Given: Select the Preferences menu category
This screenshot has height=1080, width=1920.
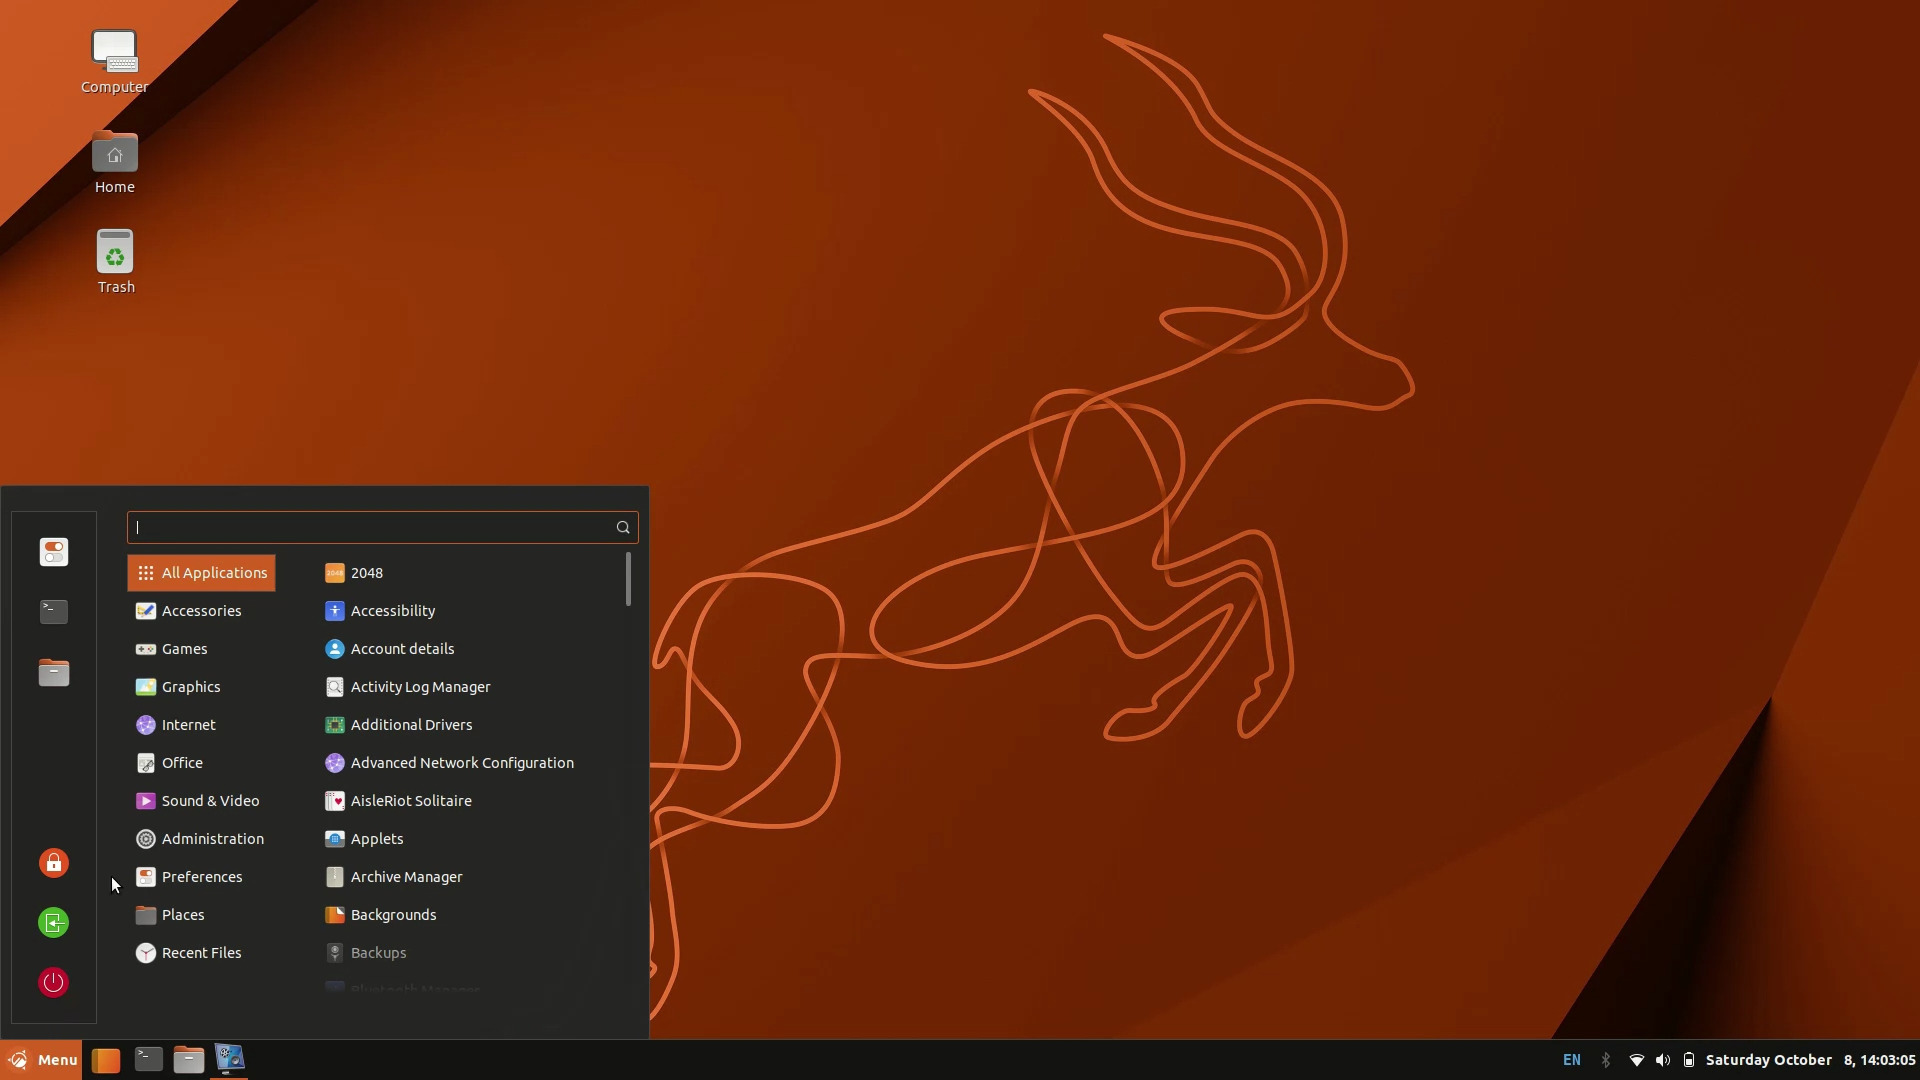Looking at the screenshot, I should click(202, 876).
